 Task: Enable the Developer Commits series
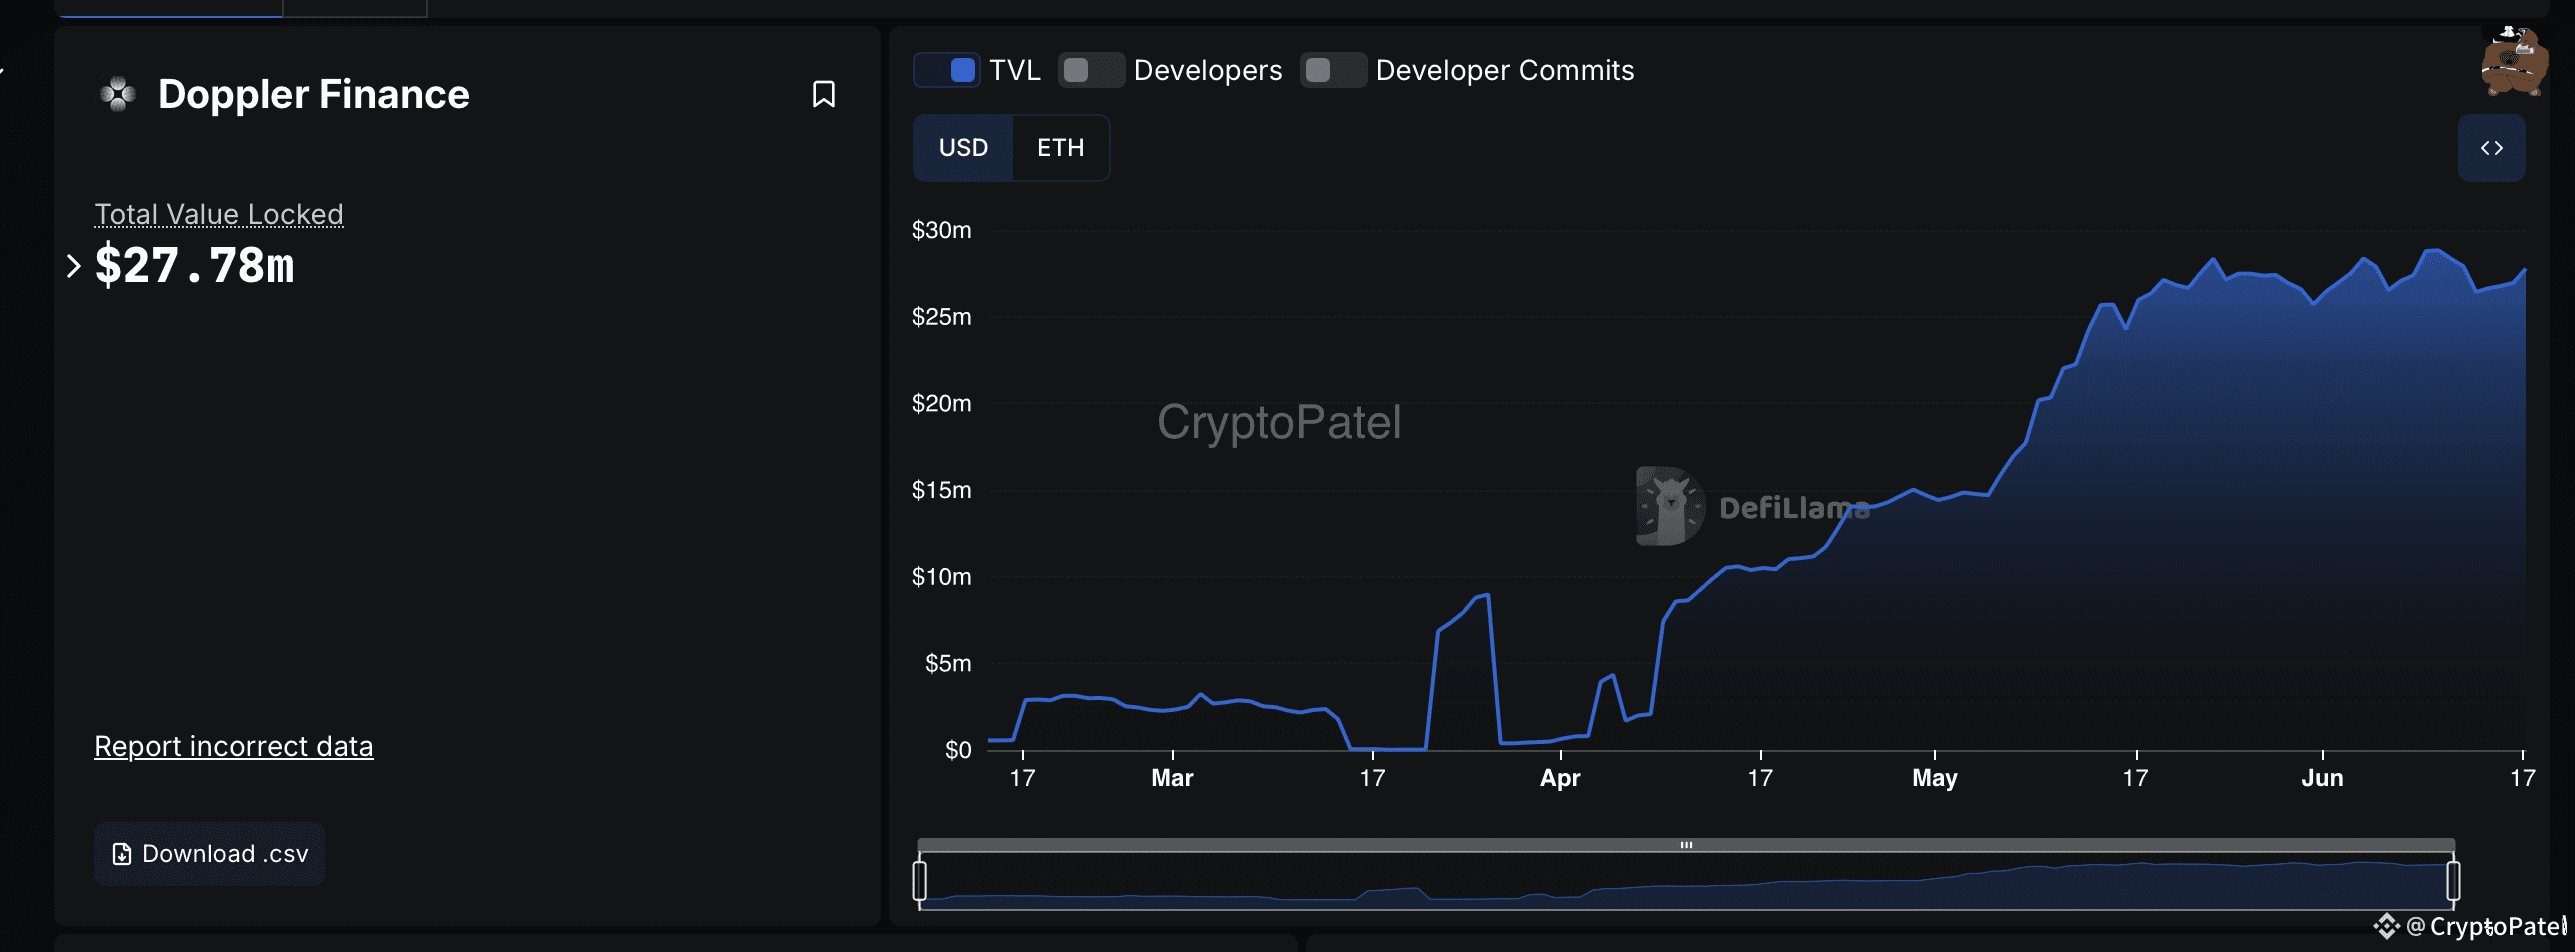point(1333,70)
